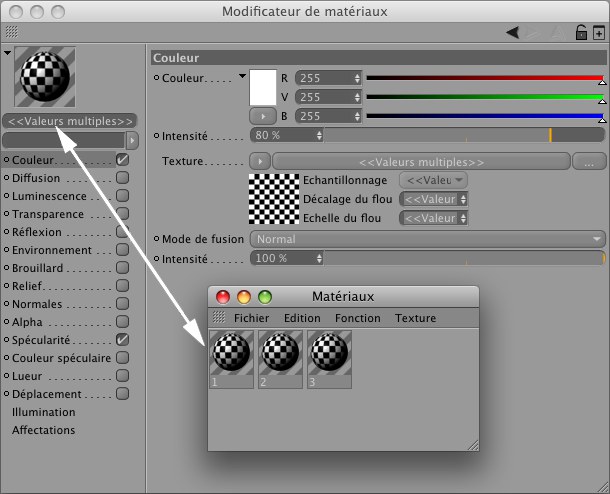Click the Matériaux grip handle icon
The width and height of the screenshot is (610, 494).
[218, 318]
